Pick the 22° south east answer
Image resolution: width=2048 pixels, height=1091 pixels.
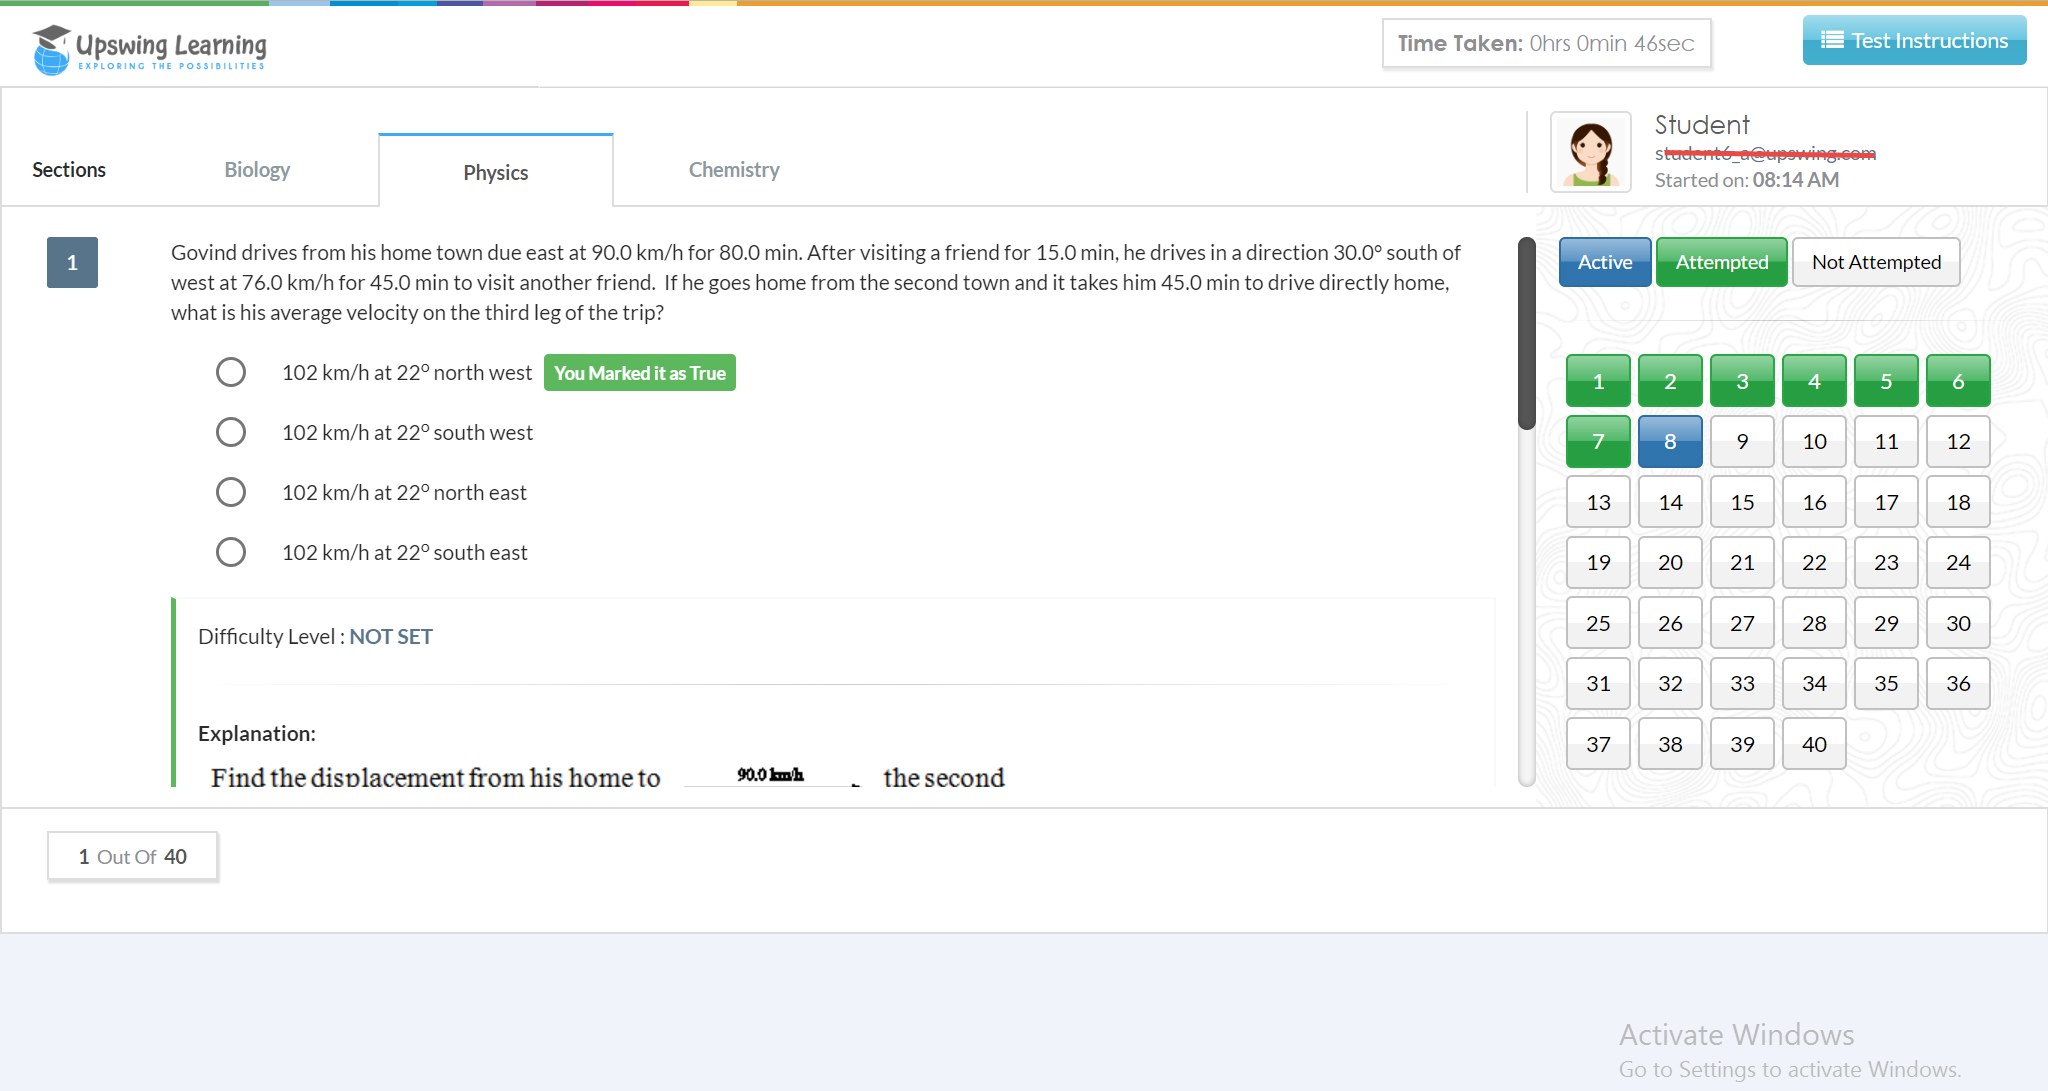coord(231,552)
